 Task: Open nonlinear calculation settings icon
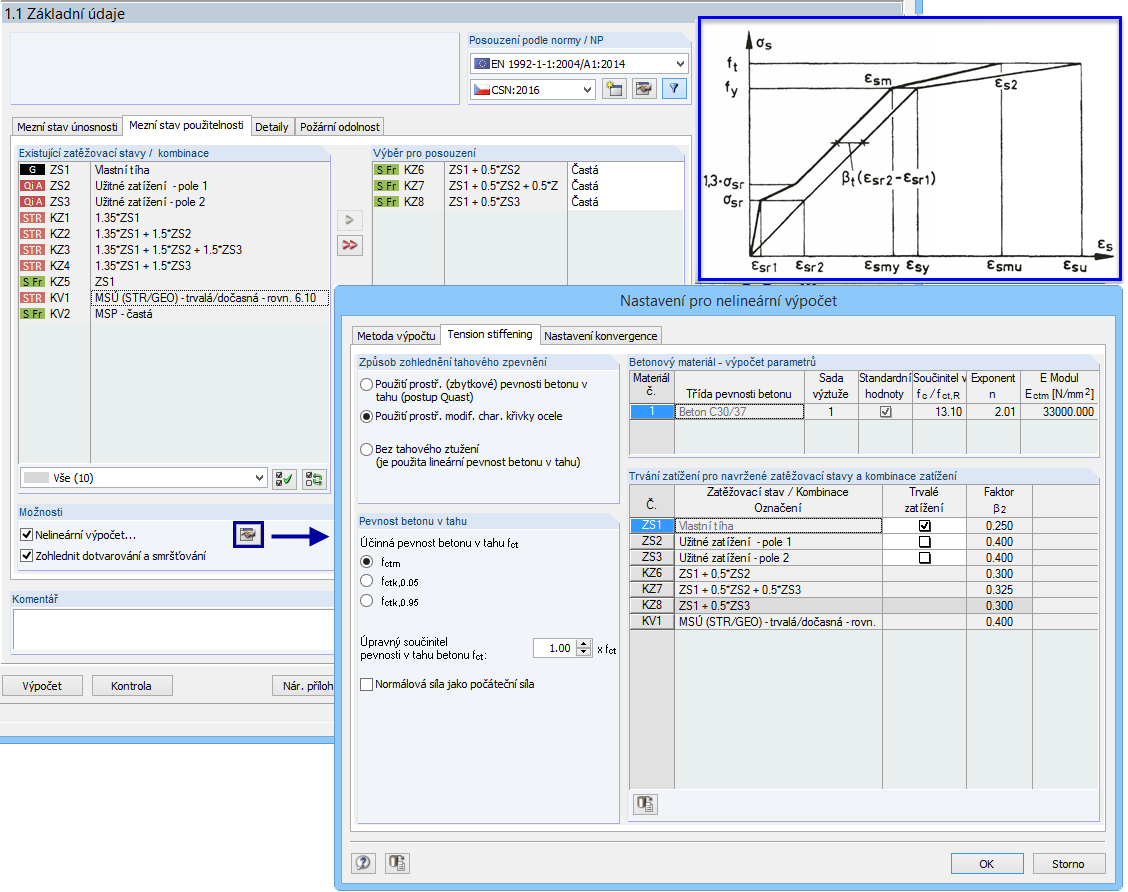[246, 536]
